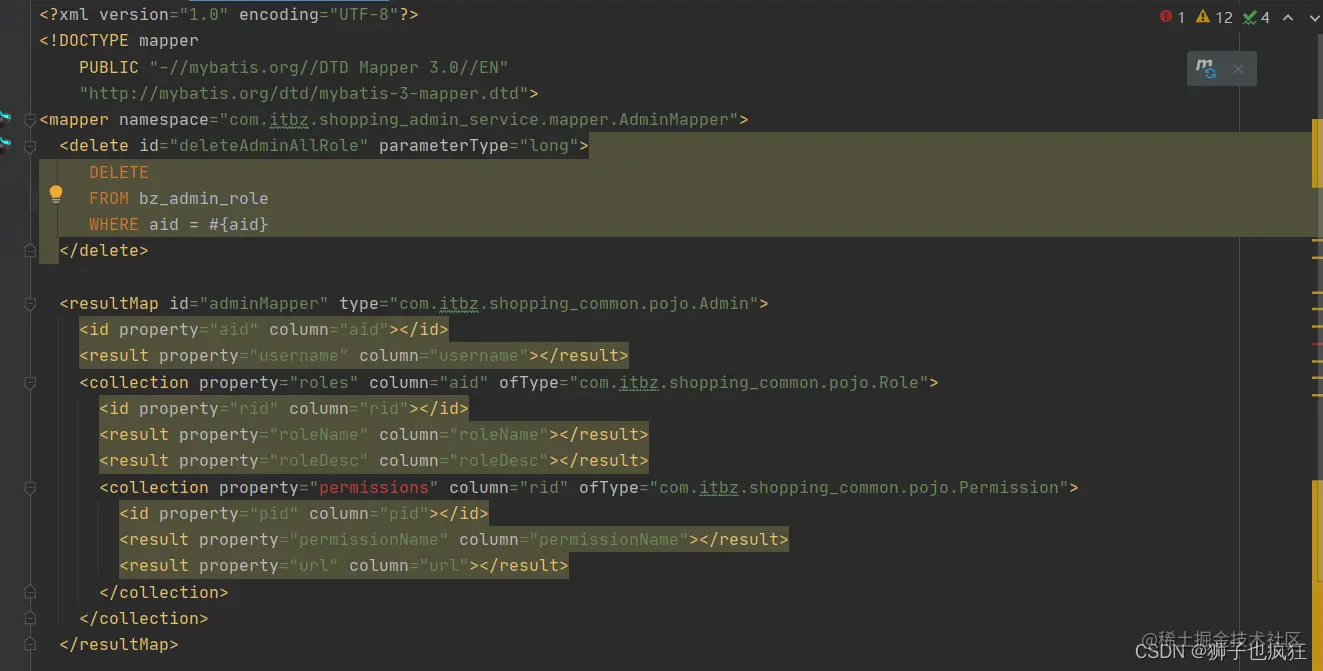Click the adminMapper resultMap id value
1323x671 pixels.
point(264,304)
